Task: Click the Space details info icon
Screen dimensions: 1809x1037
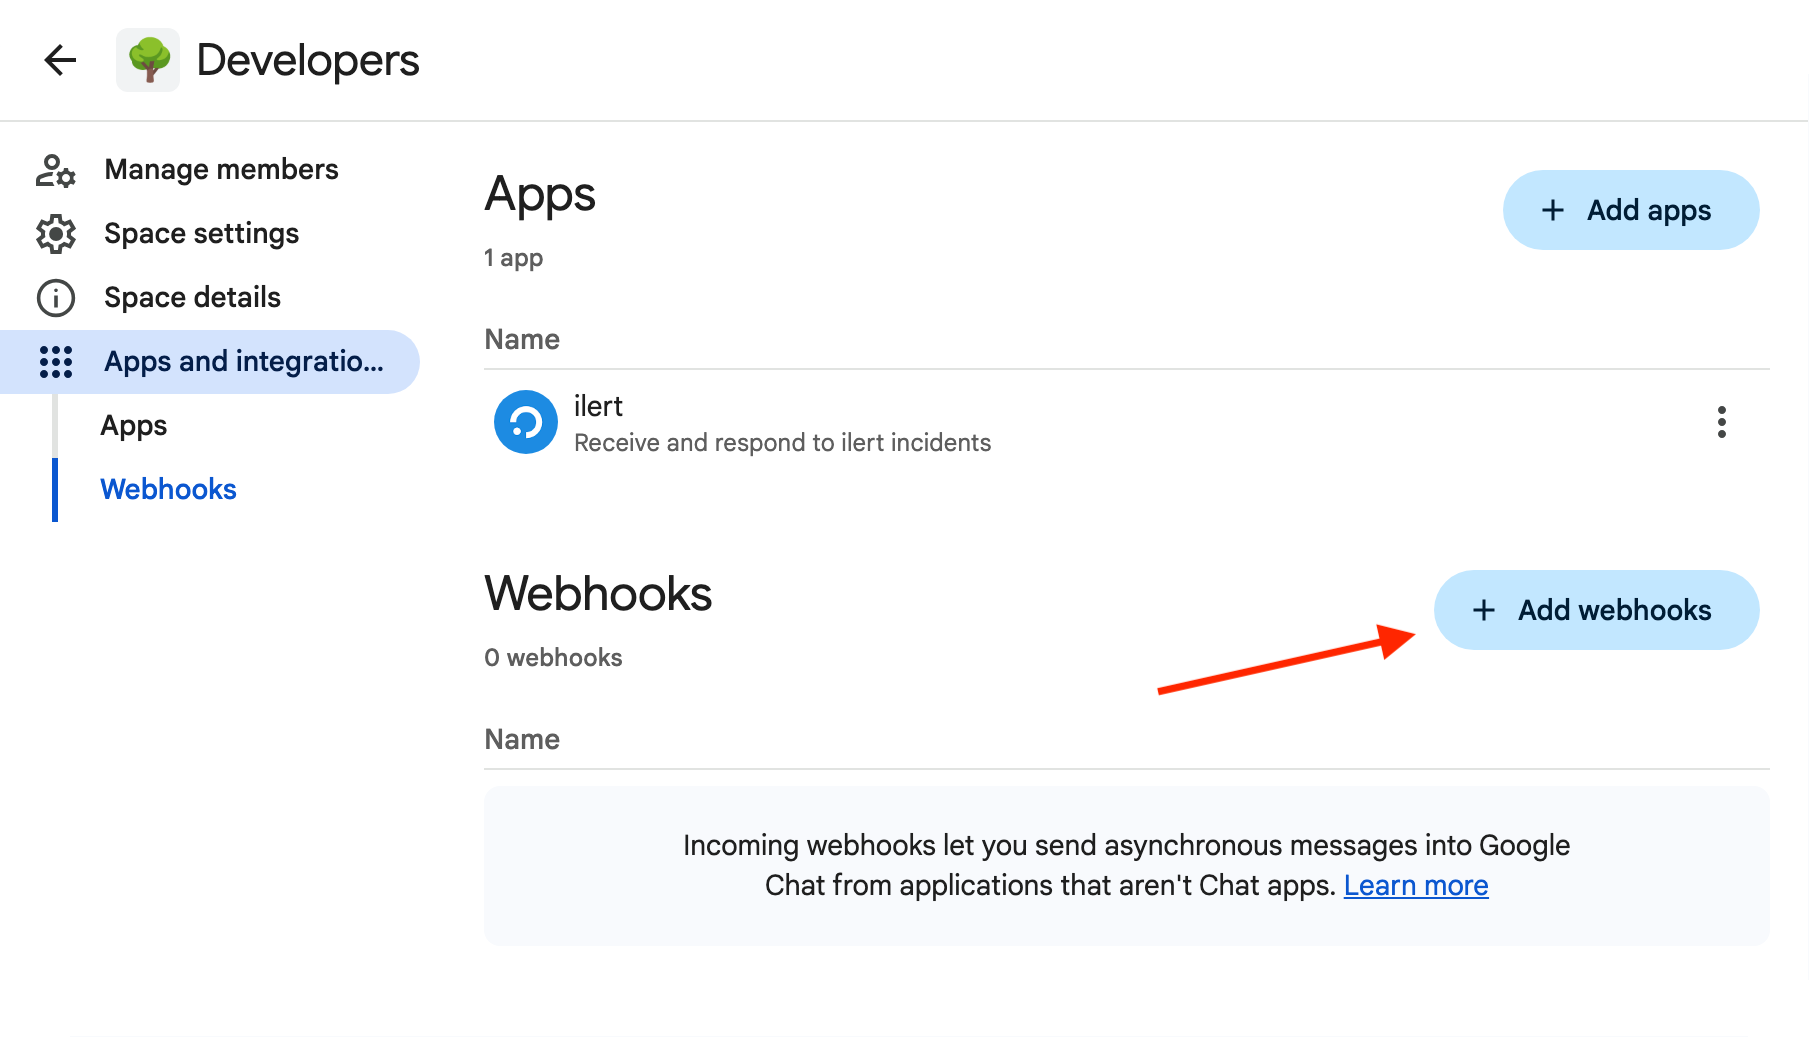Action: click(x=55, y=298)
